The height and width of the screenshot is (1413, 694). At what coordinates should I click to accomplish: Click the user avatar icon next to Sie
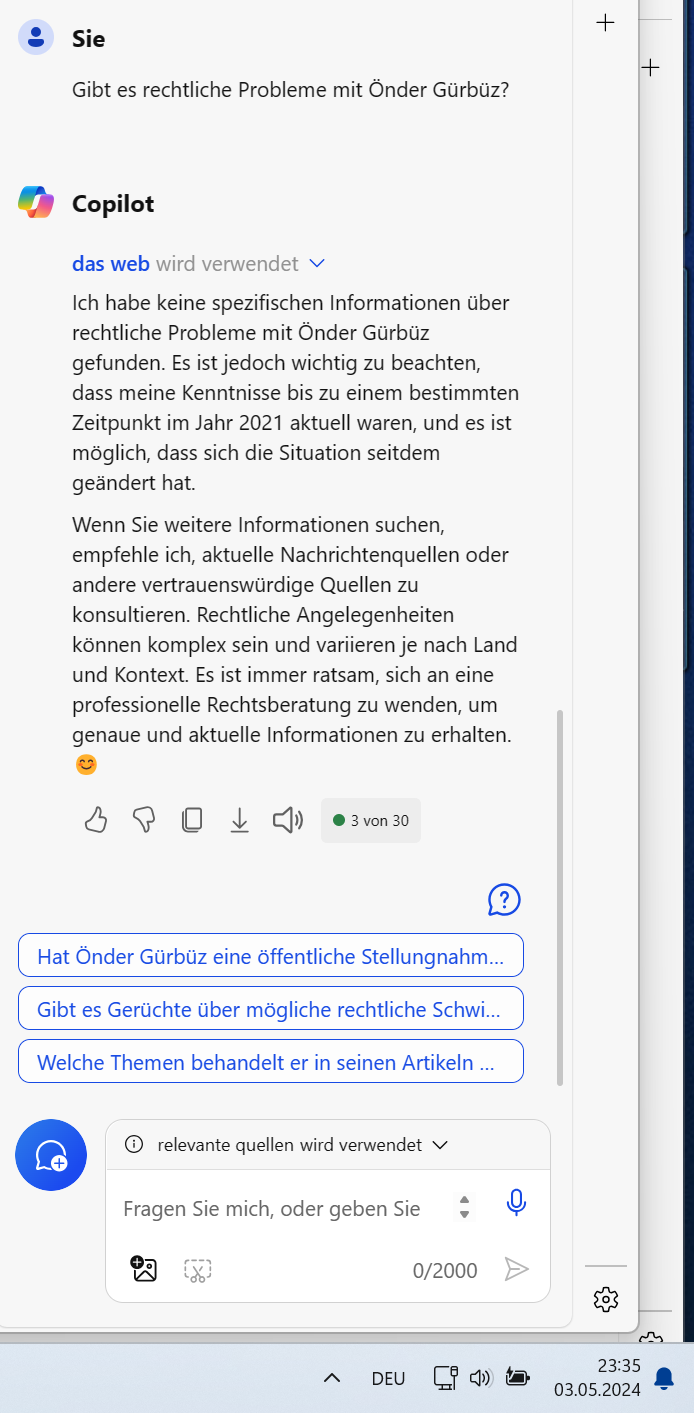[x=36, y=38]
